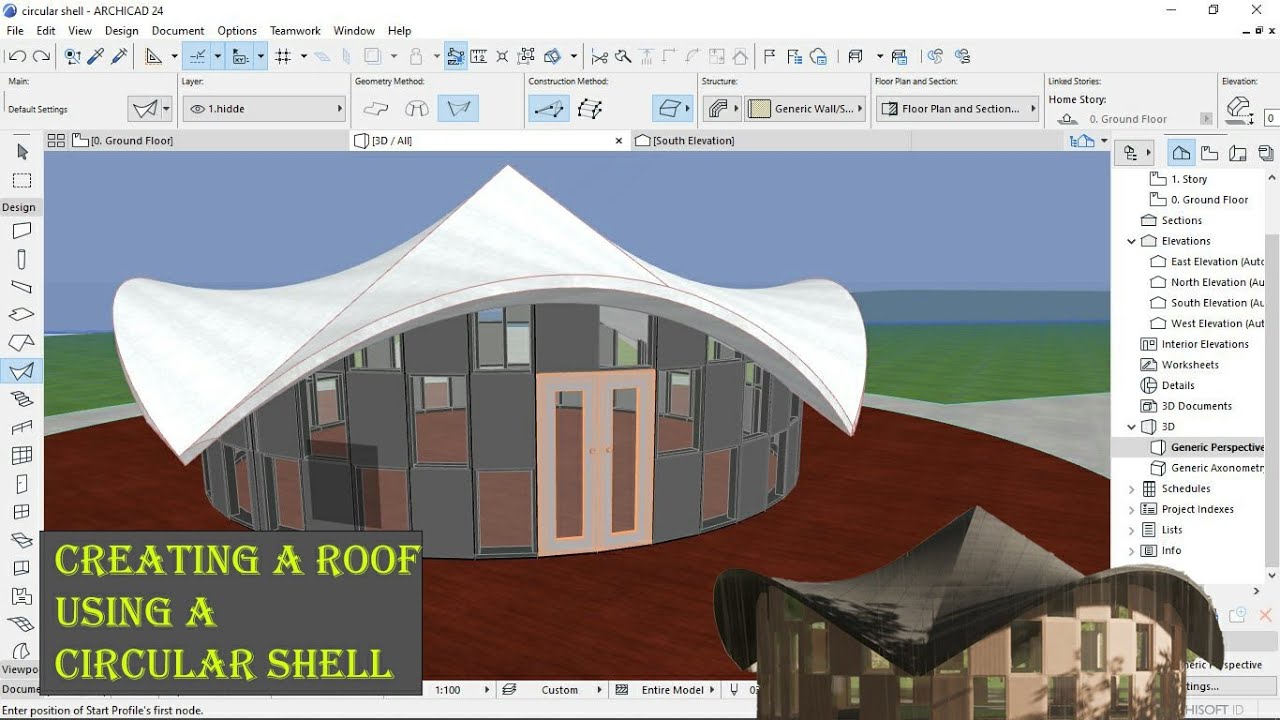
Task: Select the Railing tool
Action: [x=22, y=427]
